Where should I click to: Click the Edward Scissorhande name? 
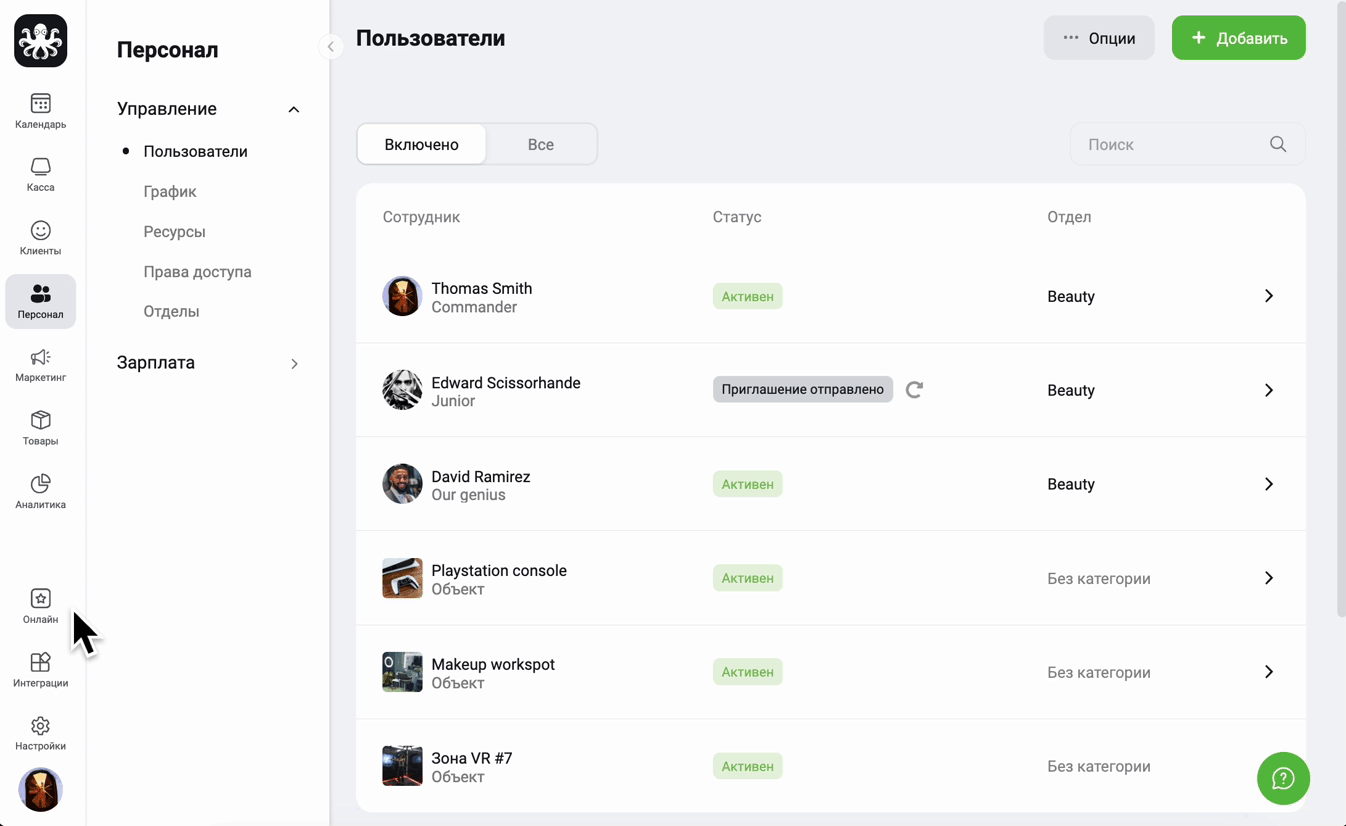click(506, 382)
